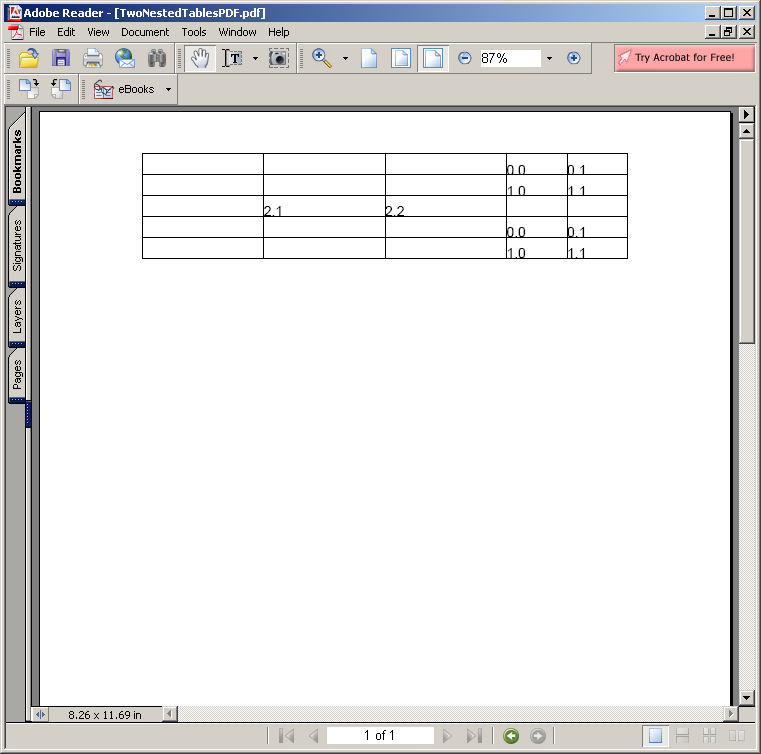Maximize the Adobe Reader window
The image size is (761, 754).
(729, 13)
